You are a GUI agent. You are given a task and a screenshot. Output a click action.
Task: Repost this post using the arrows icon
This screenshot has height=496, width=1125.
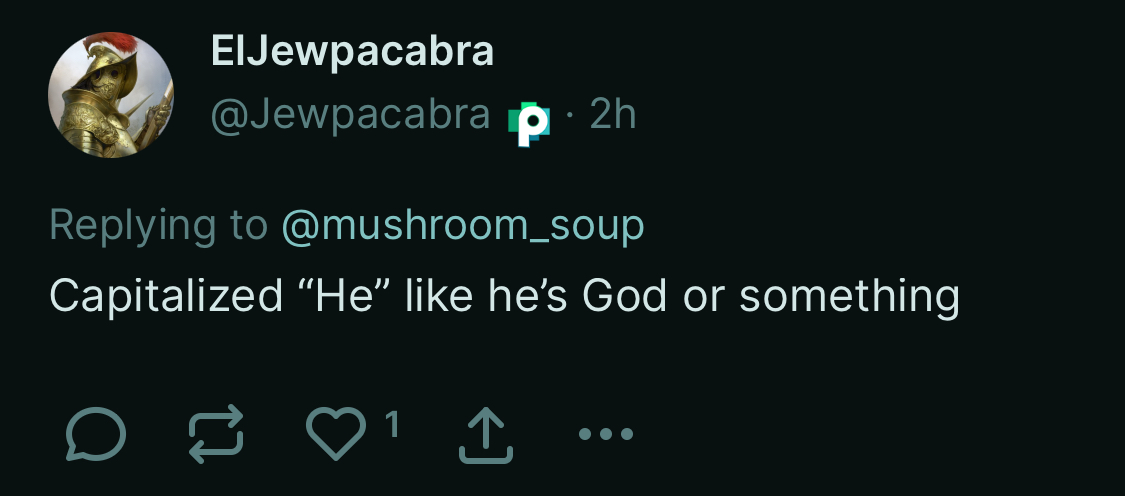216,435
